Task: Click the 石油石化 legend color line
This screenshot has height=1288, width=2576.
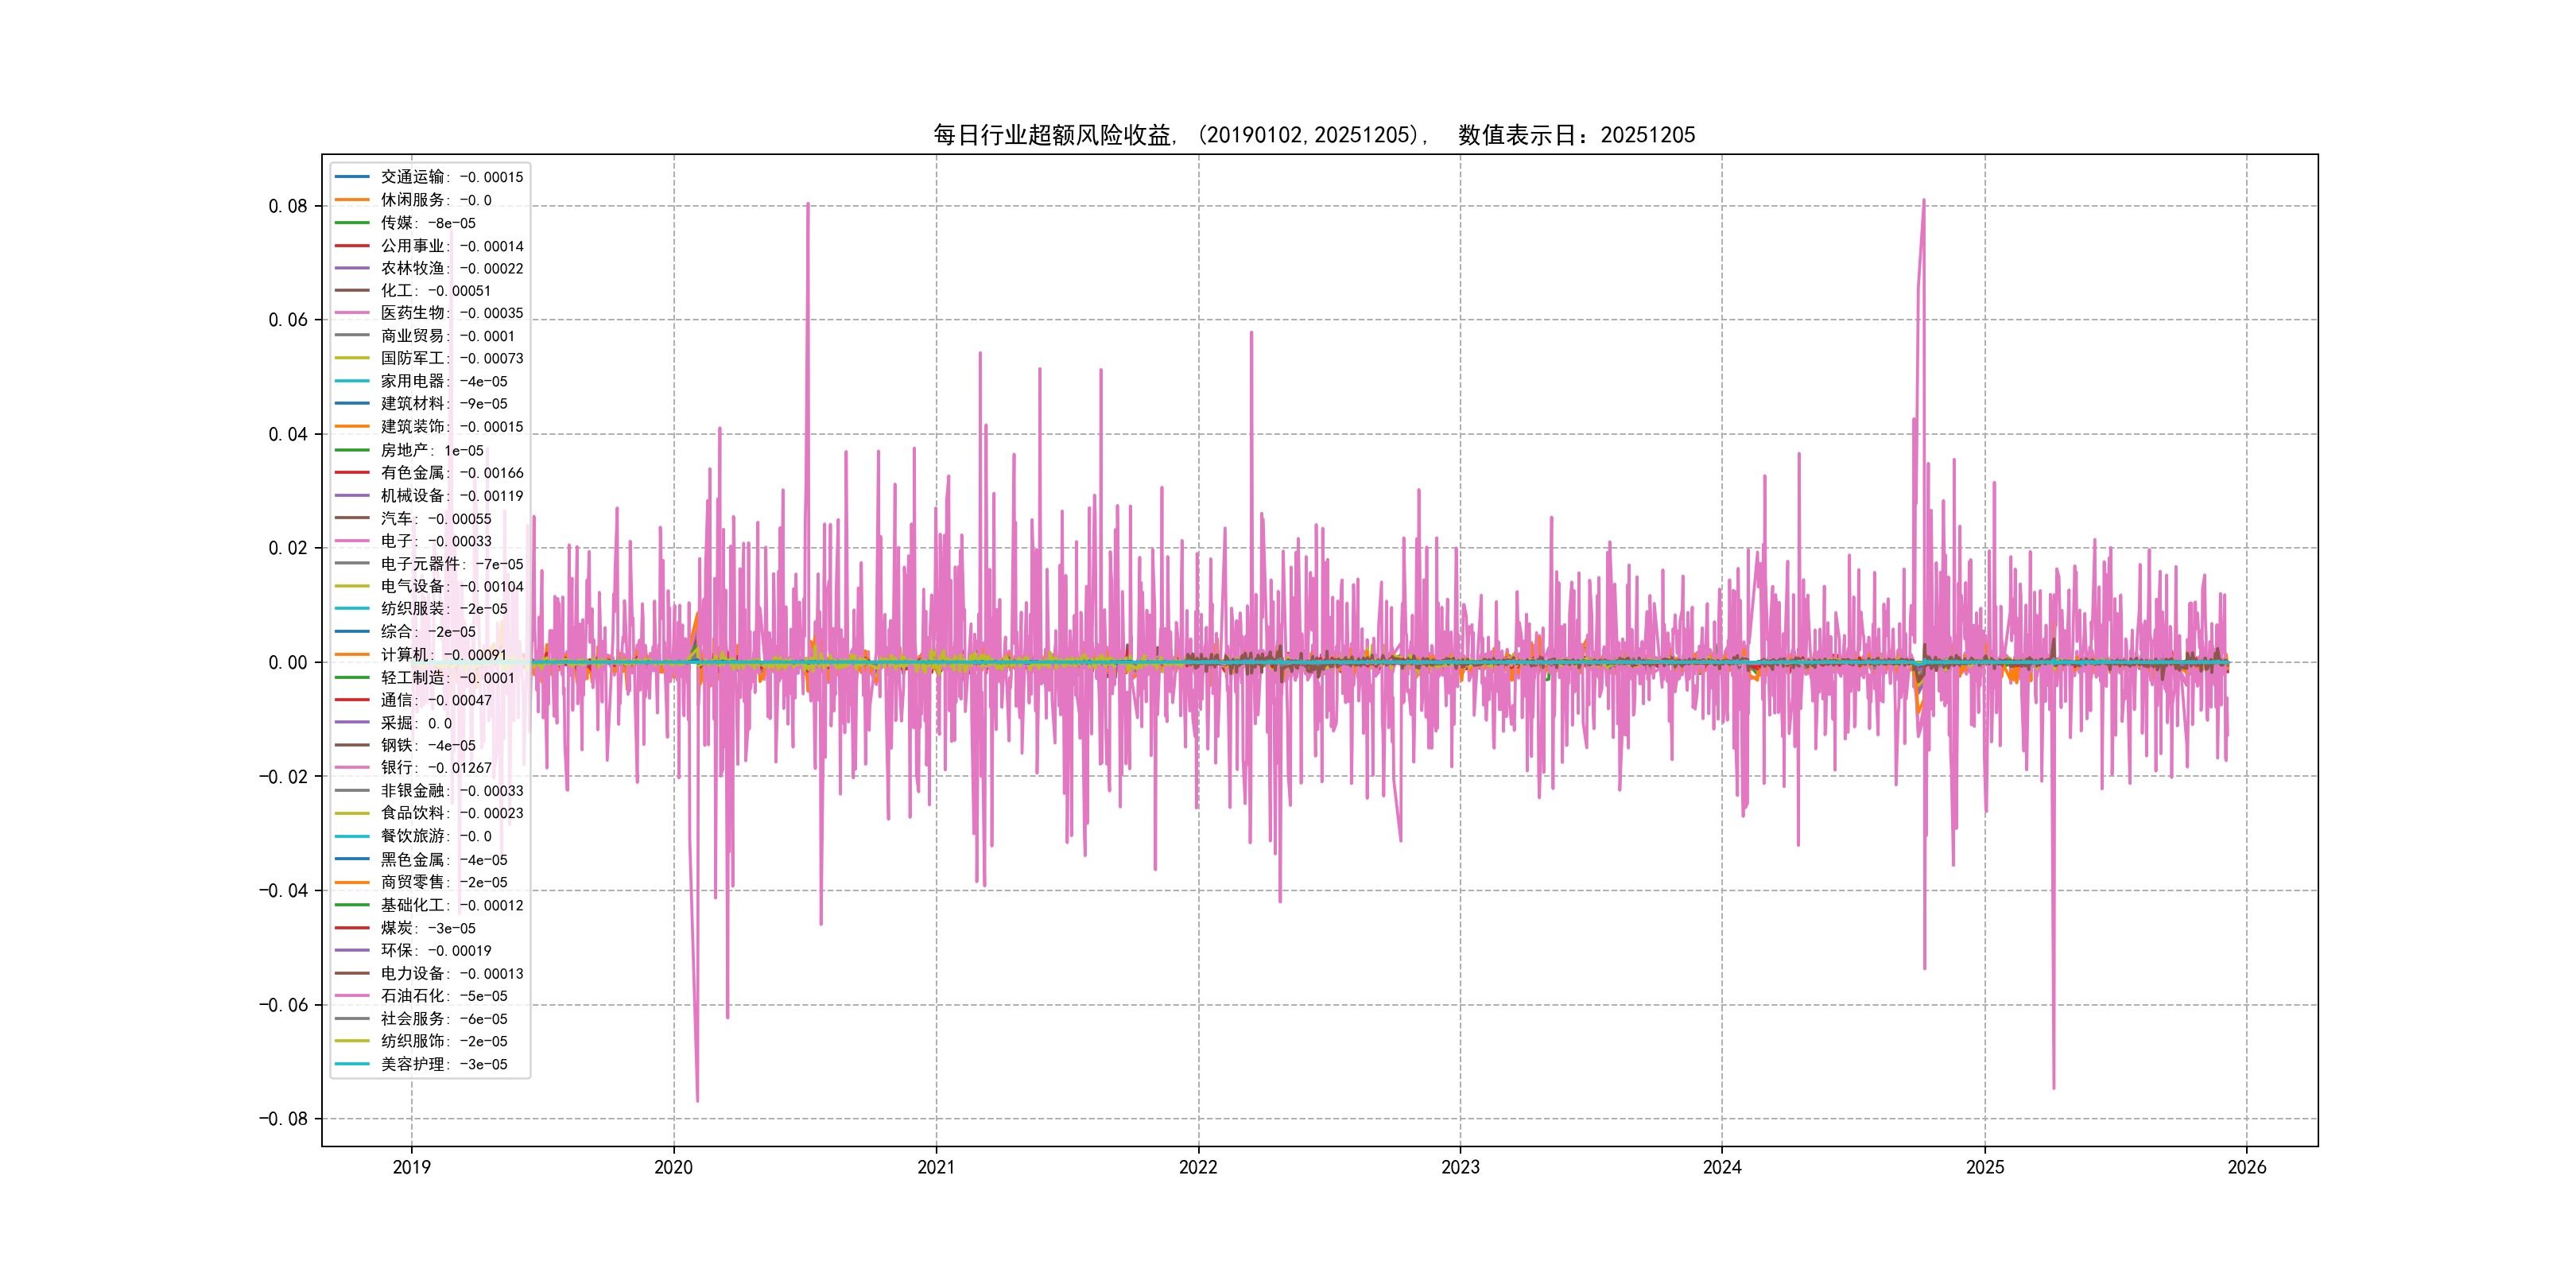Action: click(352, 996)
